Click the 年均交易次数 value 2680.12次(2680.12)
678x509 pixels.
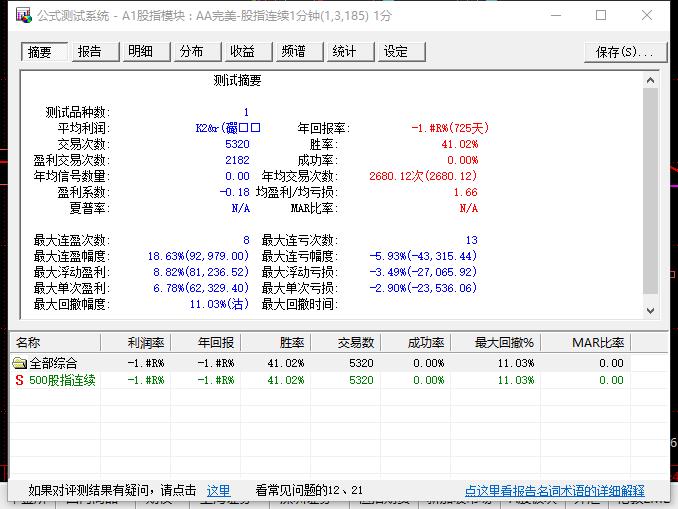point(423,176)
